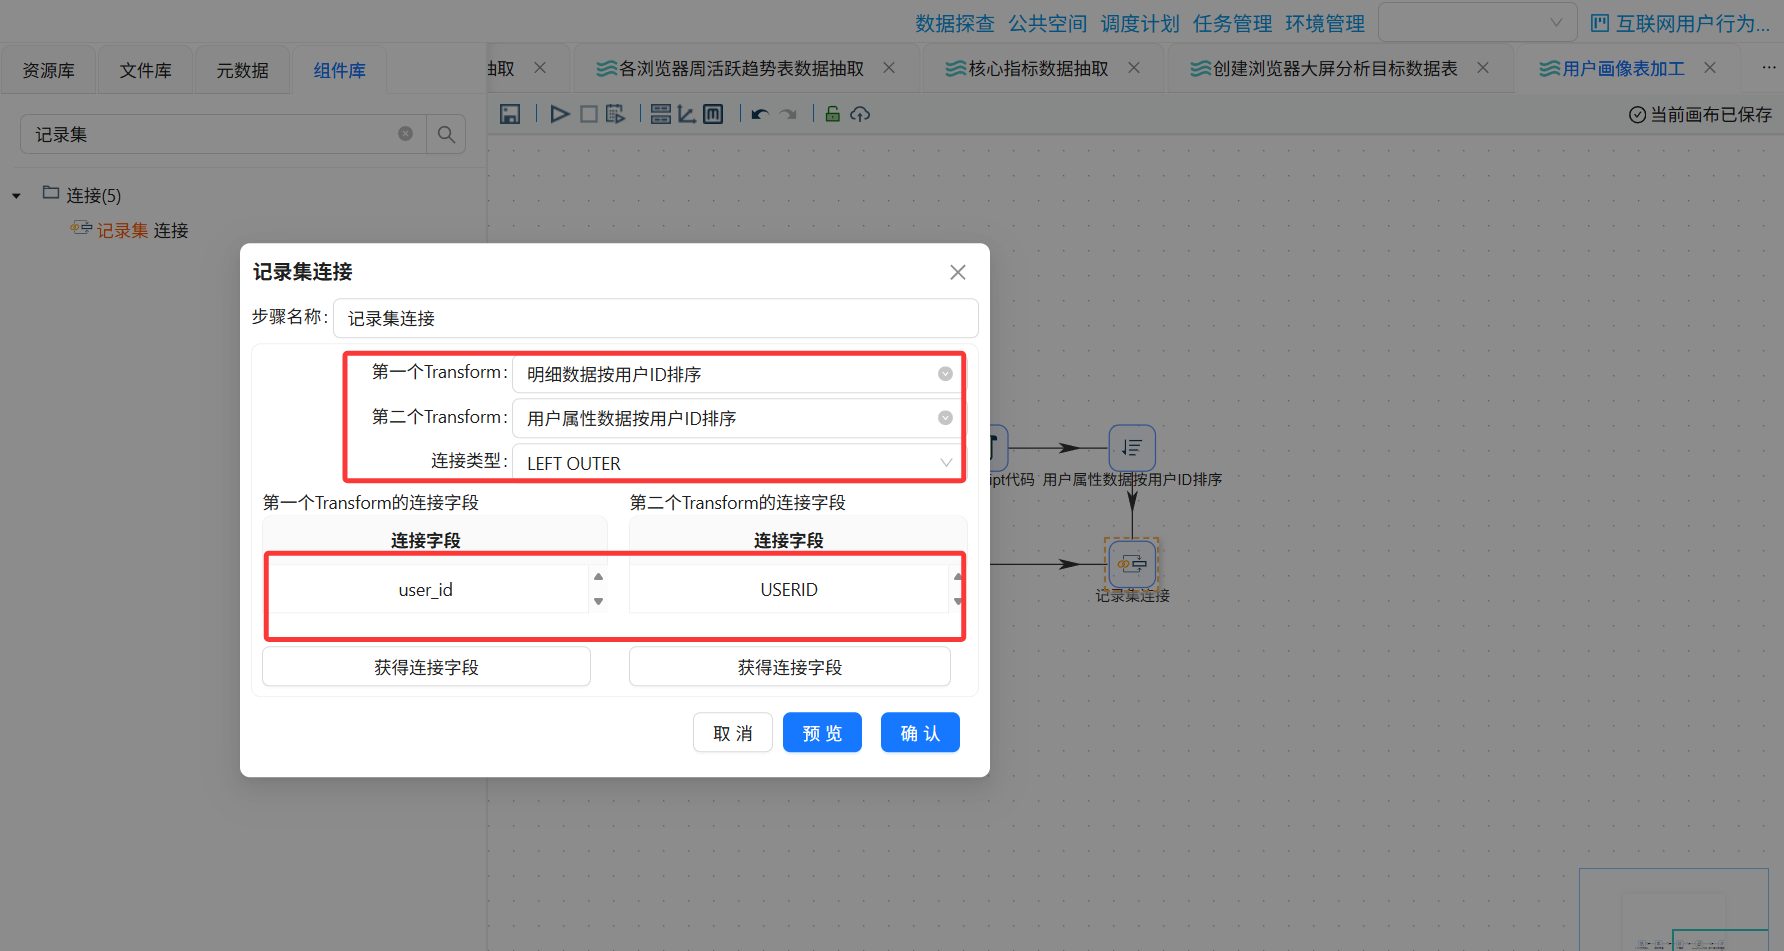1784x951 pixels.
Task: Clear the 第二个Transform selection
Action: 945,418
